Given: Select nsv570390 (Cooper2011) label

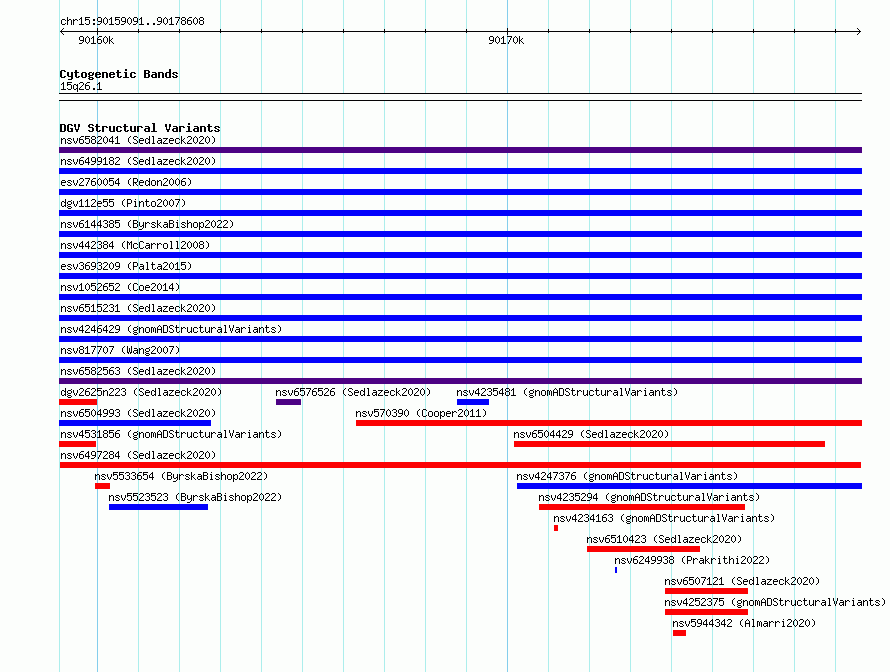Looking at the screenshot, I should [421, 413].
